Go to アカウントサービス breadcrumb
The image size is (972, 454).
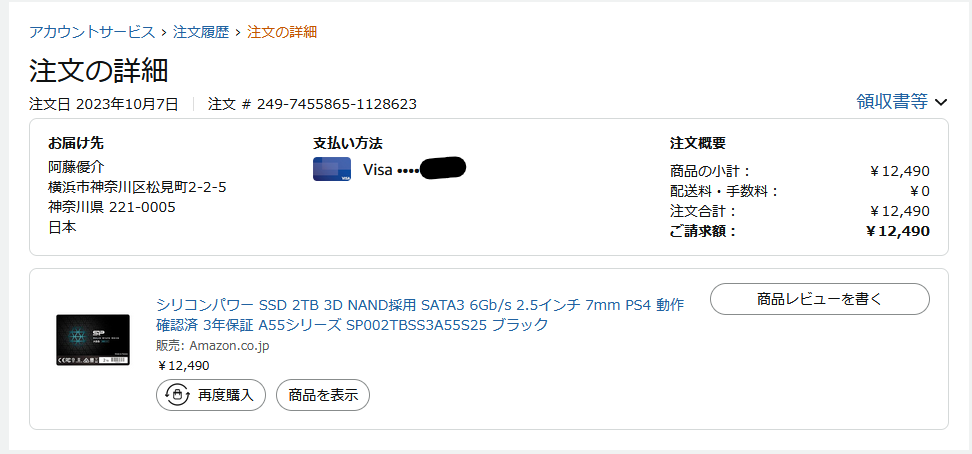92,32
